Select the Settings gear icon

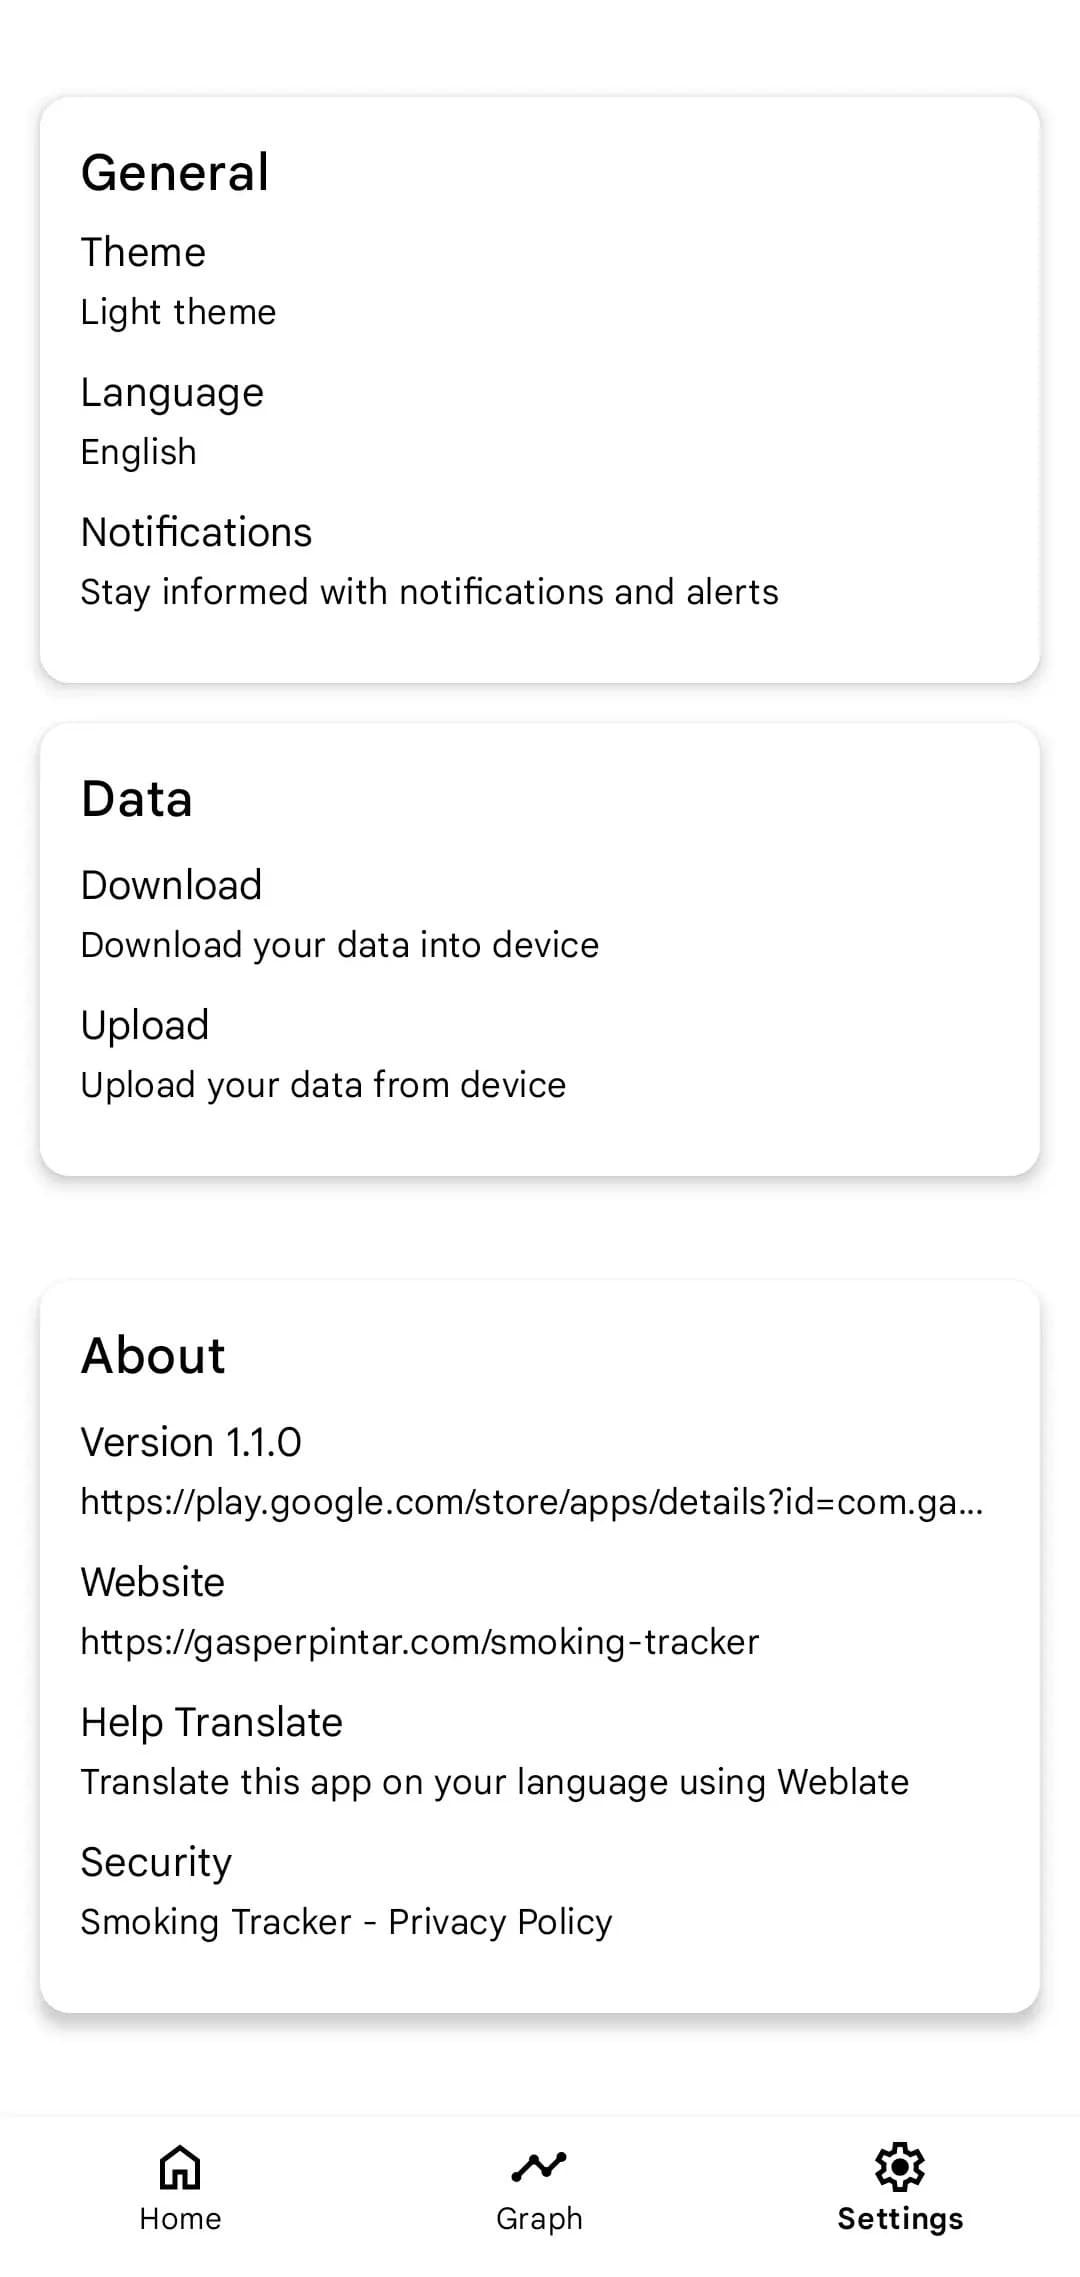click(x=899, y=2168)
